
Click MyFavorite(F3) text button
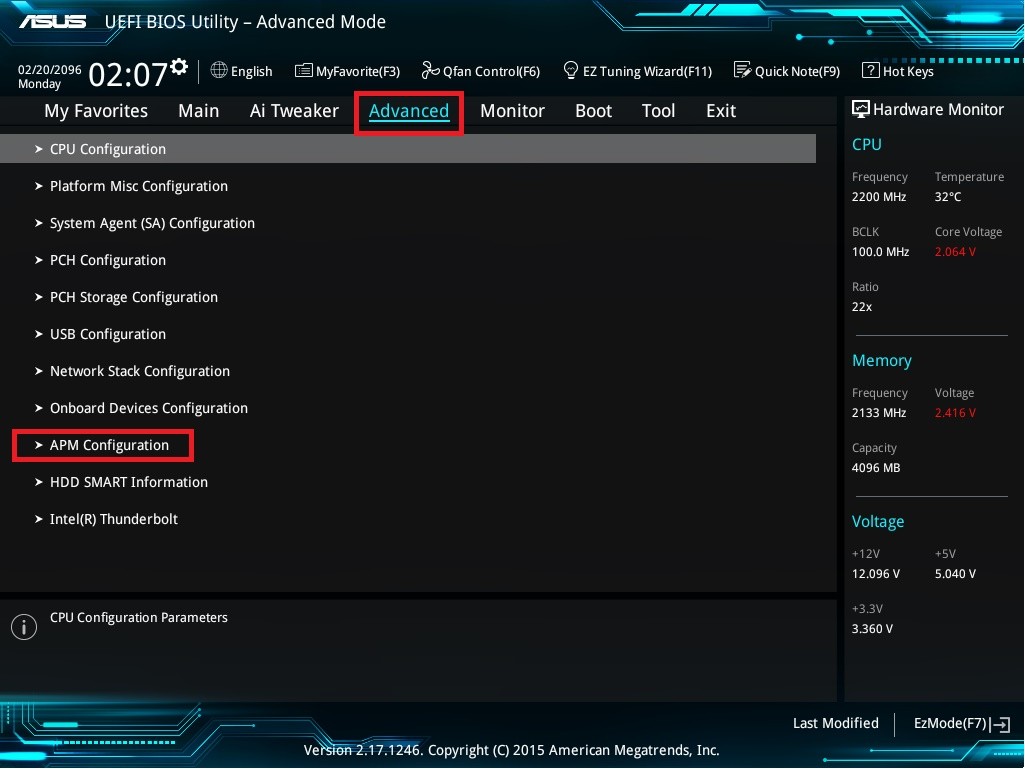358,71
